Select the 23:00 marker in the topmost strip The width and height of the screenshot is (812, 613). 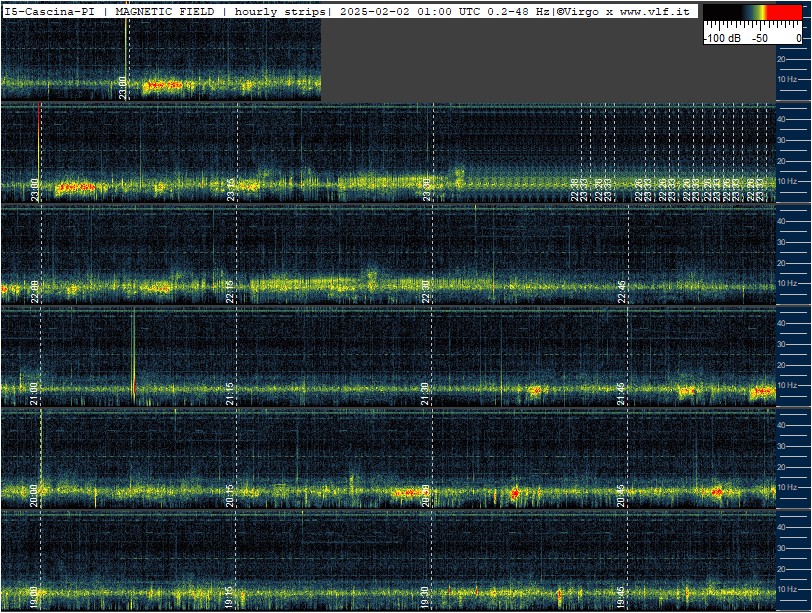tap(122, 87)
